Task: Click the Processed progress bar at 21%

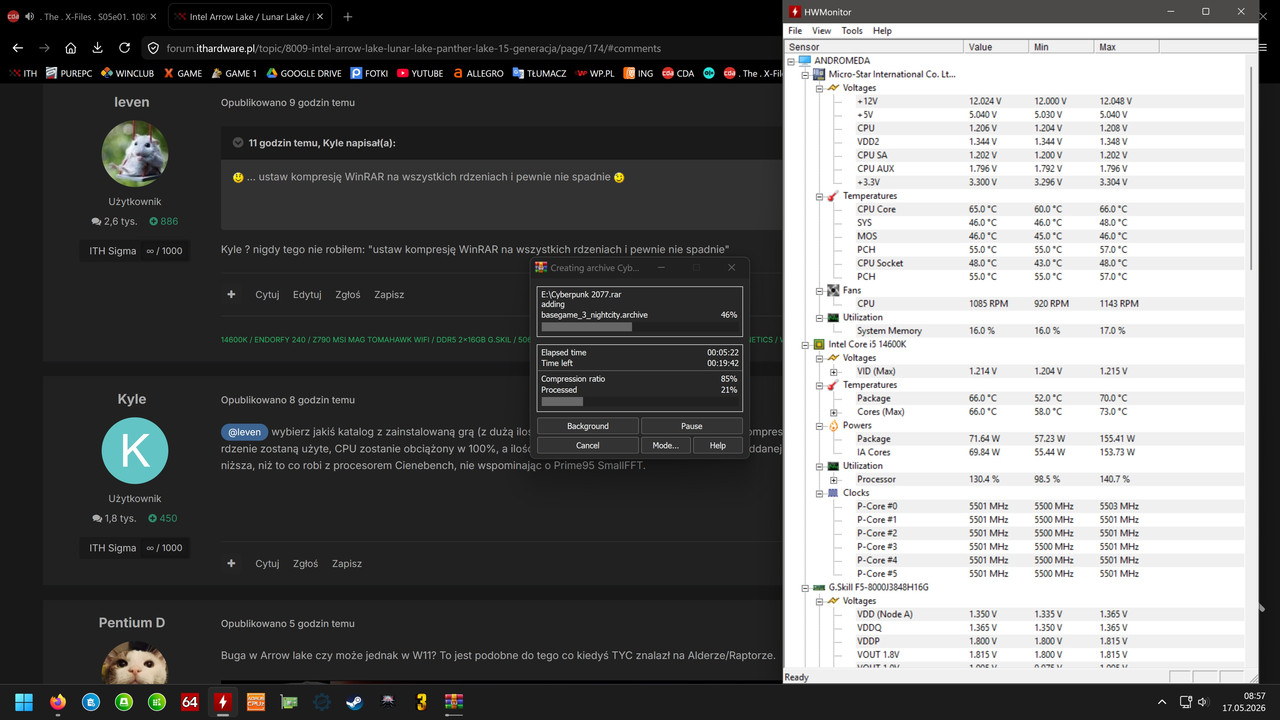Action: tap(640, 402)
